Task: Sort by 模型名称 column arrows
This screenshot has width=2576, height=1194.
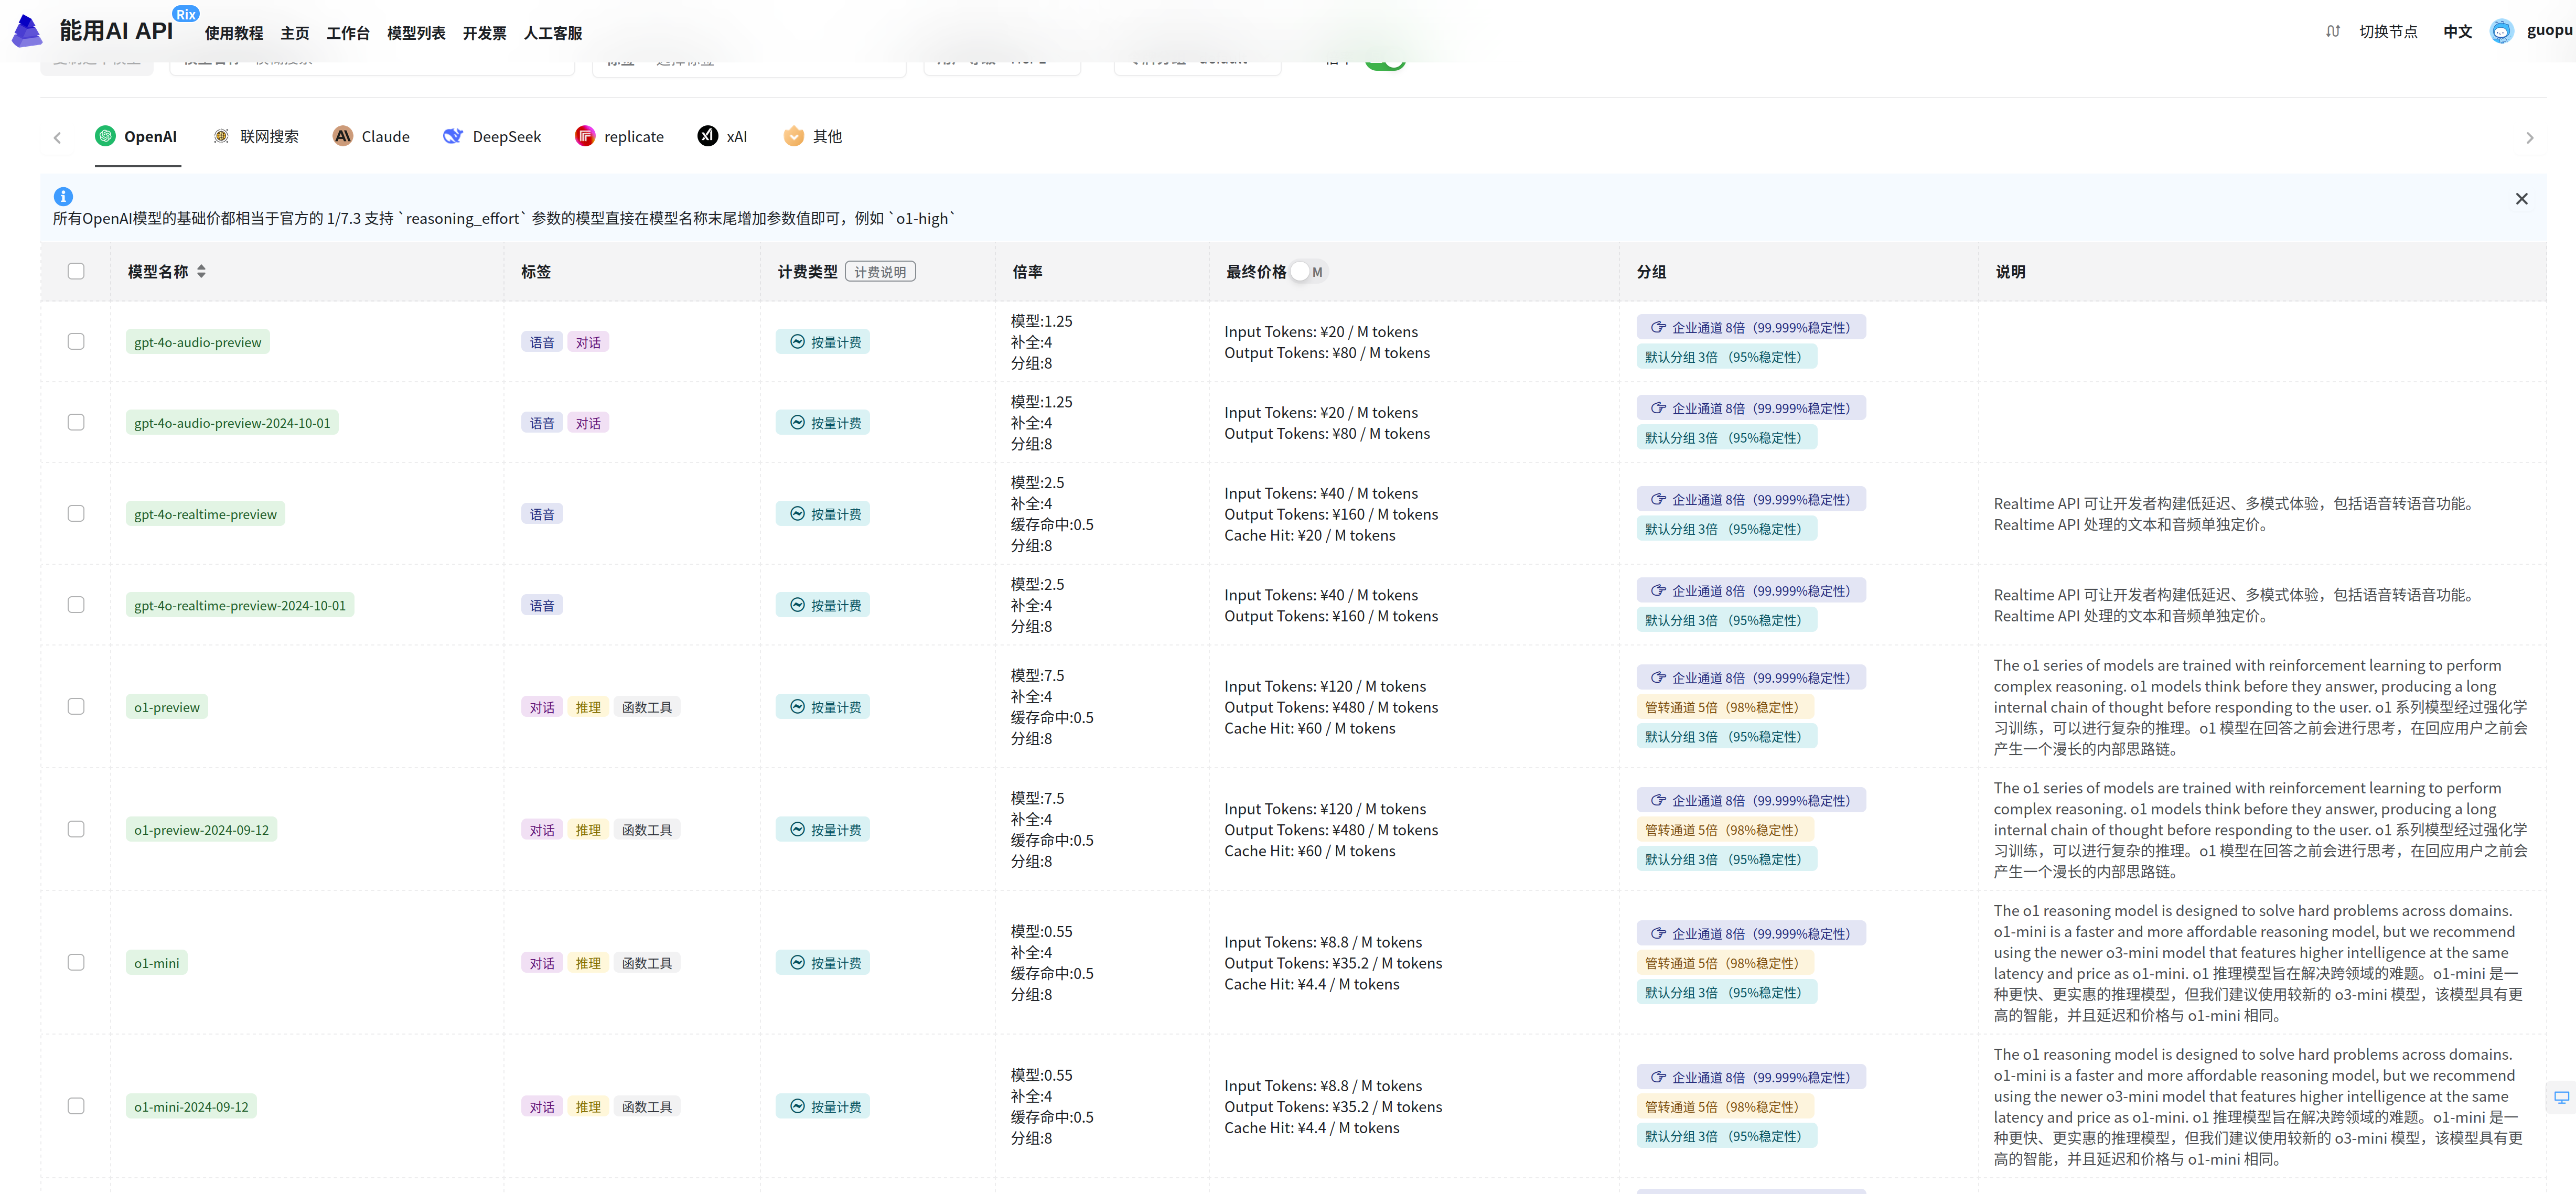Action: (x=201, y=272)
